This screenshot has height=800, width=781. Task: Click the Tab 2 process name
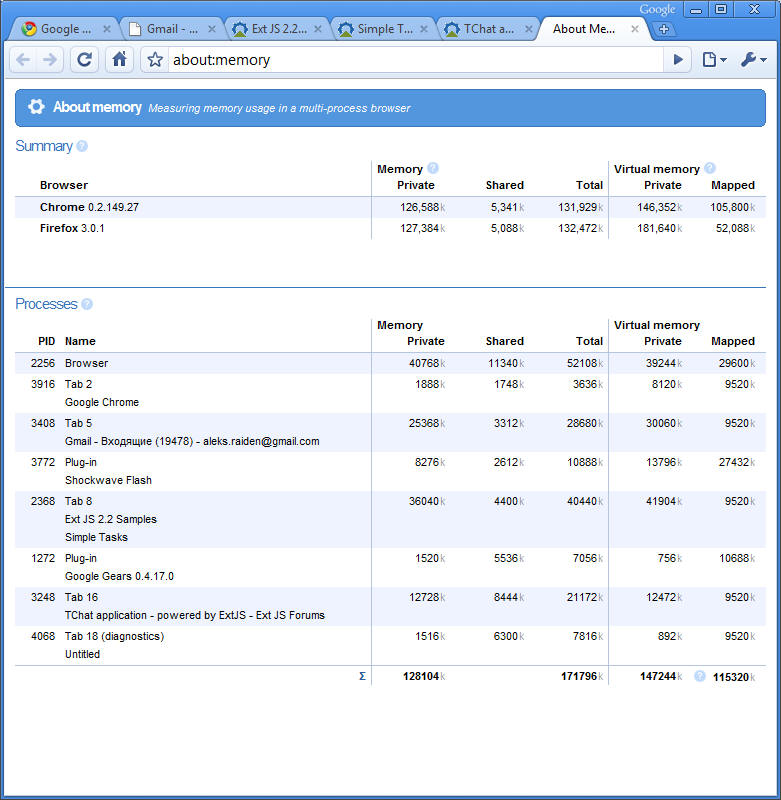click(79, 384)
